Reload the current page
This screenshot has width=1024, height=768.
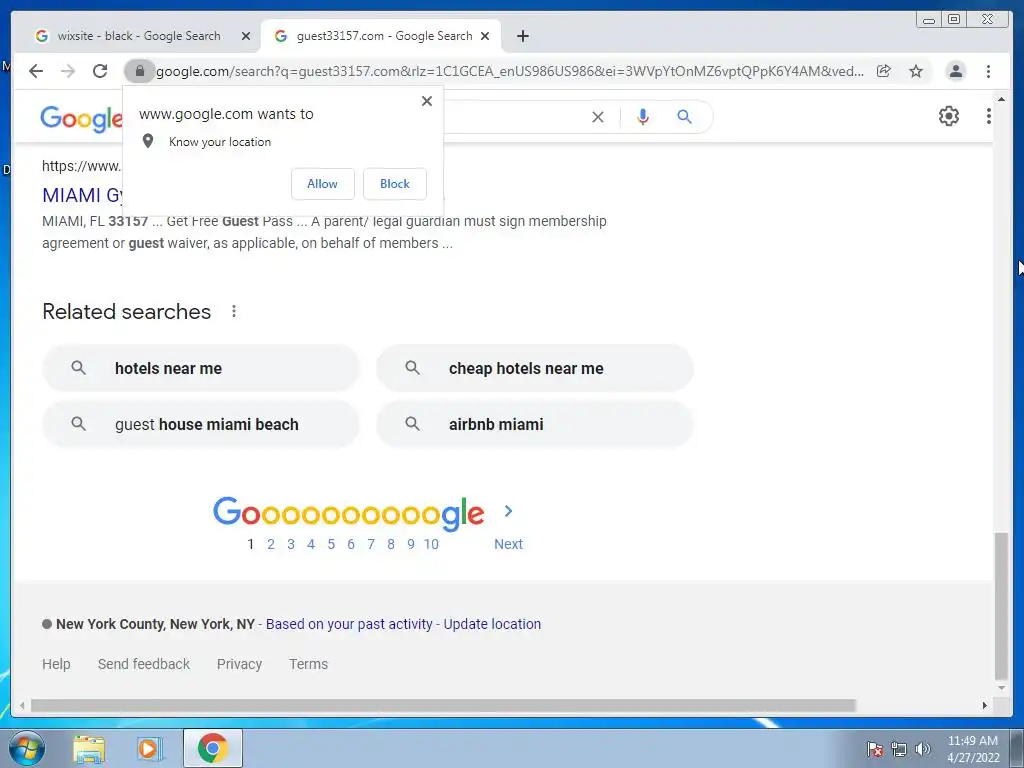(x=100, y=71)
